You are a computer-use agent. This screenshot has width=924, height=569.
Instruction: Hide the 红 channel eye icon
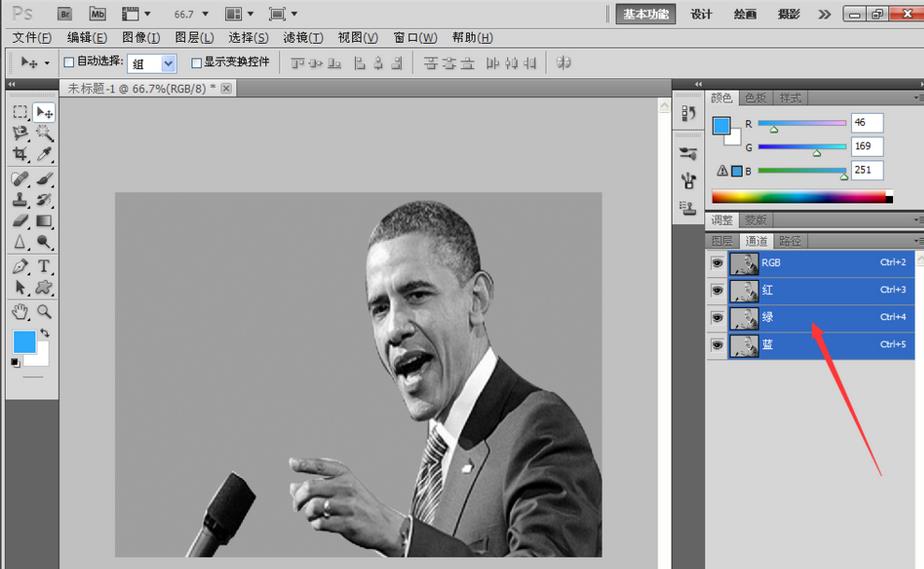tap(716, 290)
